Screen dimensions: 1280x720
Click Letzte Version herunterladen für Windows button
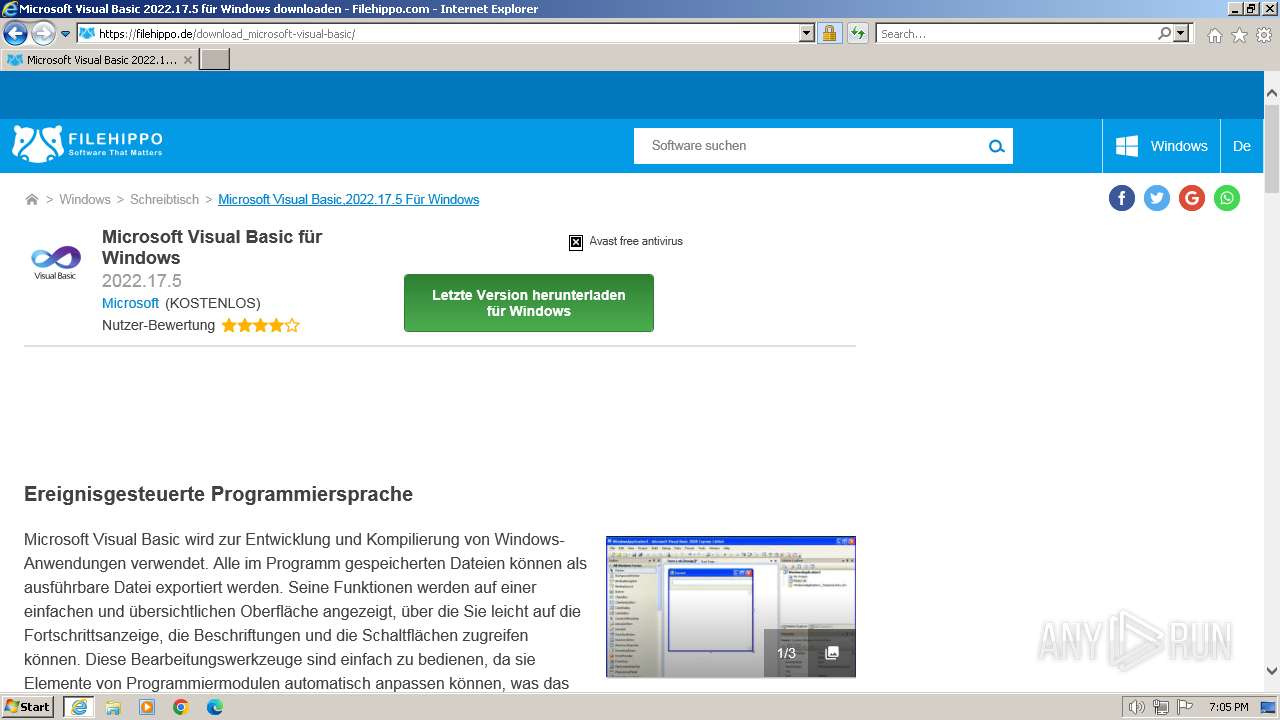pyautogui.click(x=529, y=303)
